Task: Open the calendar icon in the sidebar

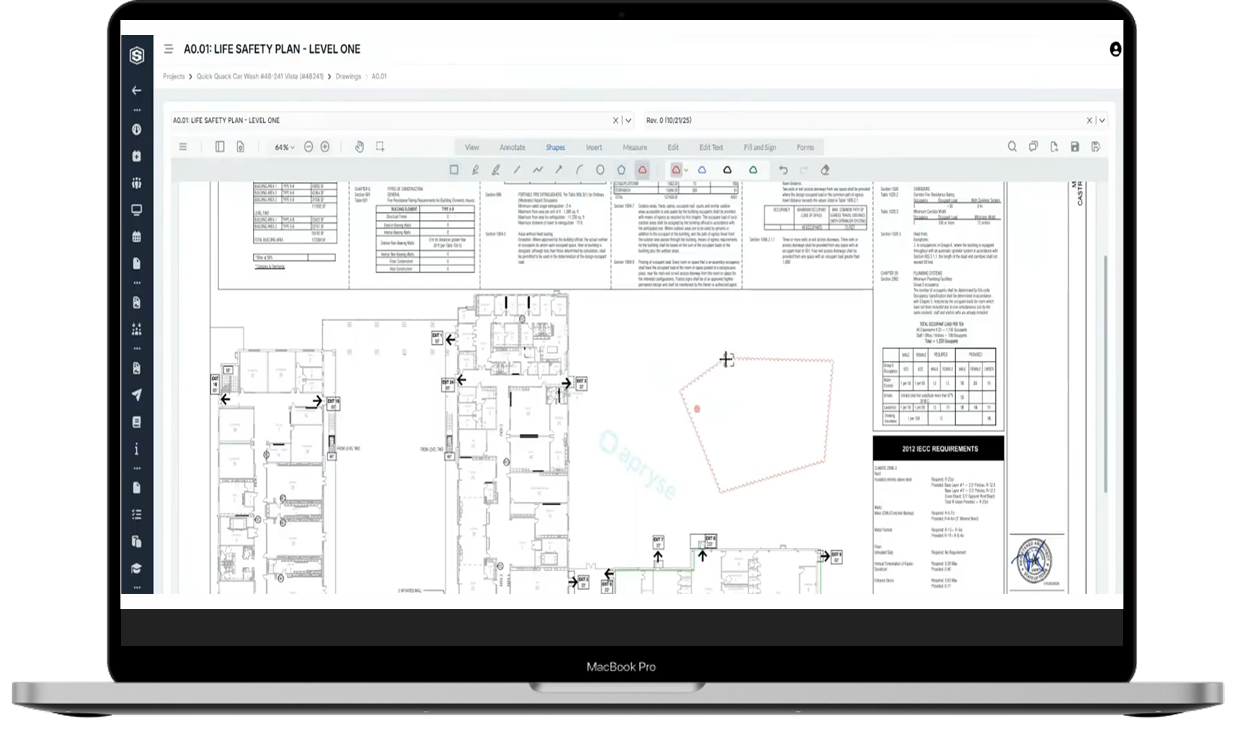Action: 137,237
